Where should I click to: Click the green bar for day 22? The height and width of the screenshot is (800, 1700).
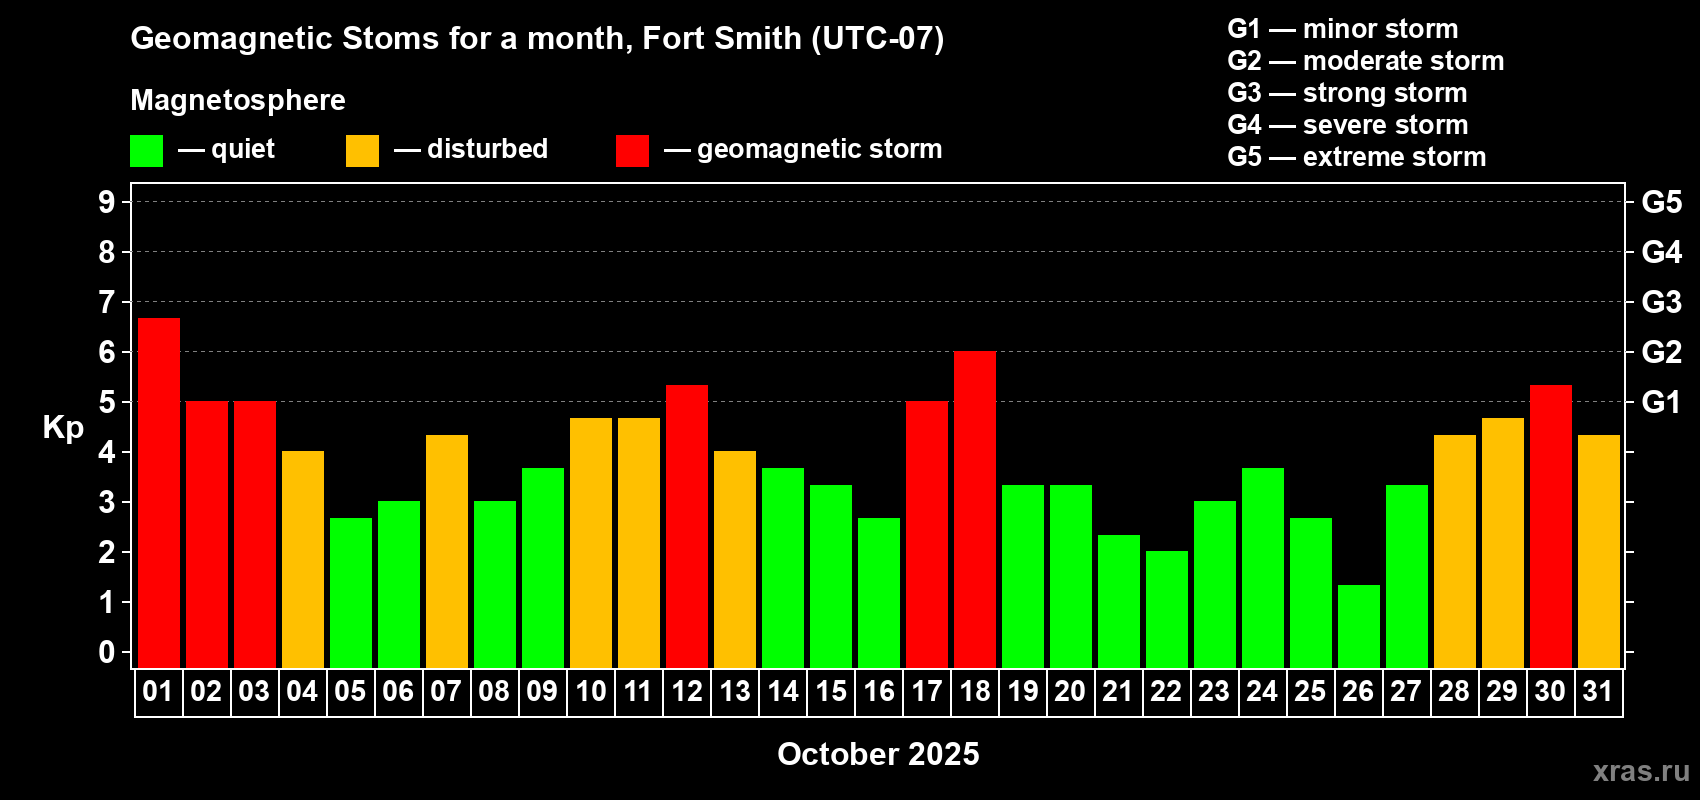point(1167,609)
